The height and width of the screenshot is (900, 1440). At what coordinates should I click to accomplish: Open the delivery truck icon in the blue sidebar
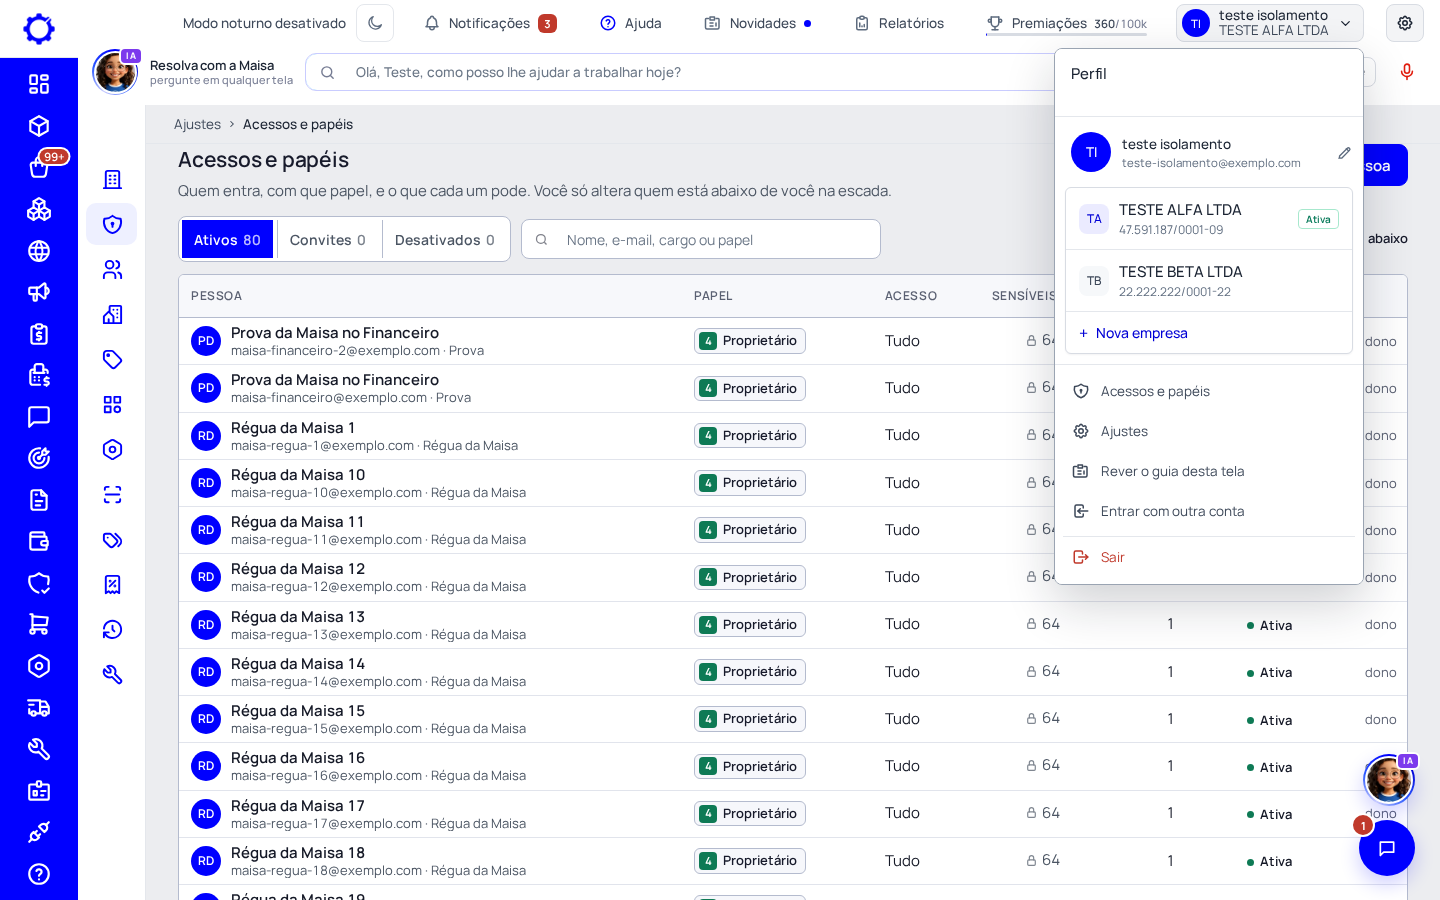pos(39,708)
